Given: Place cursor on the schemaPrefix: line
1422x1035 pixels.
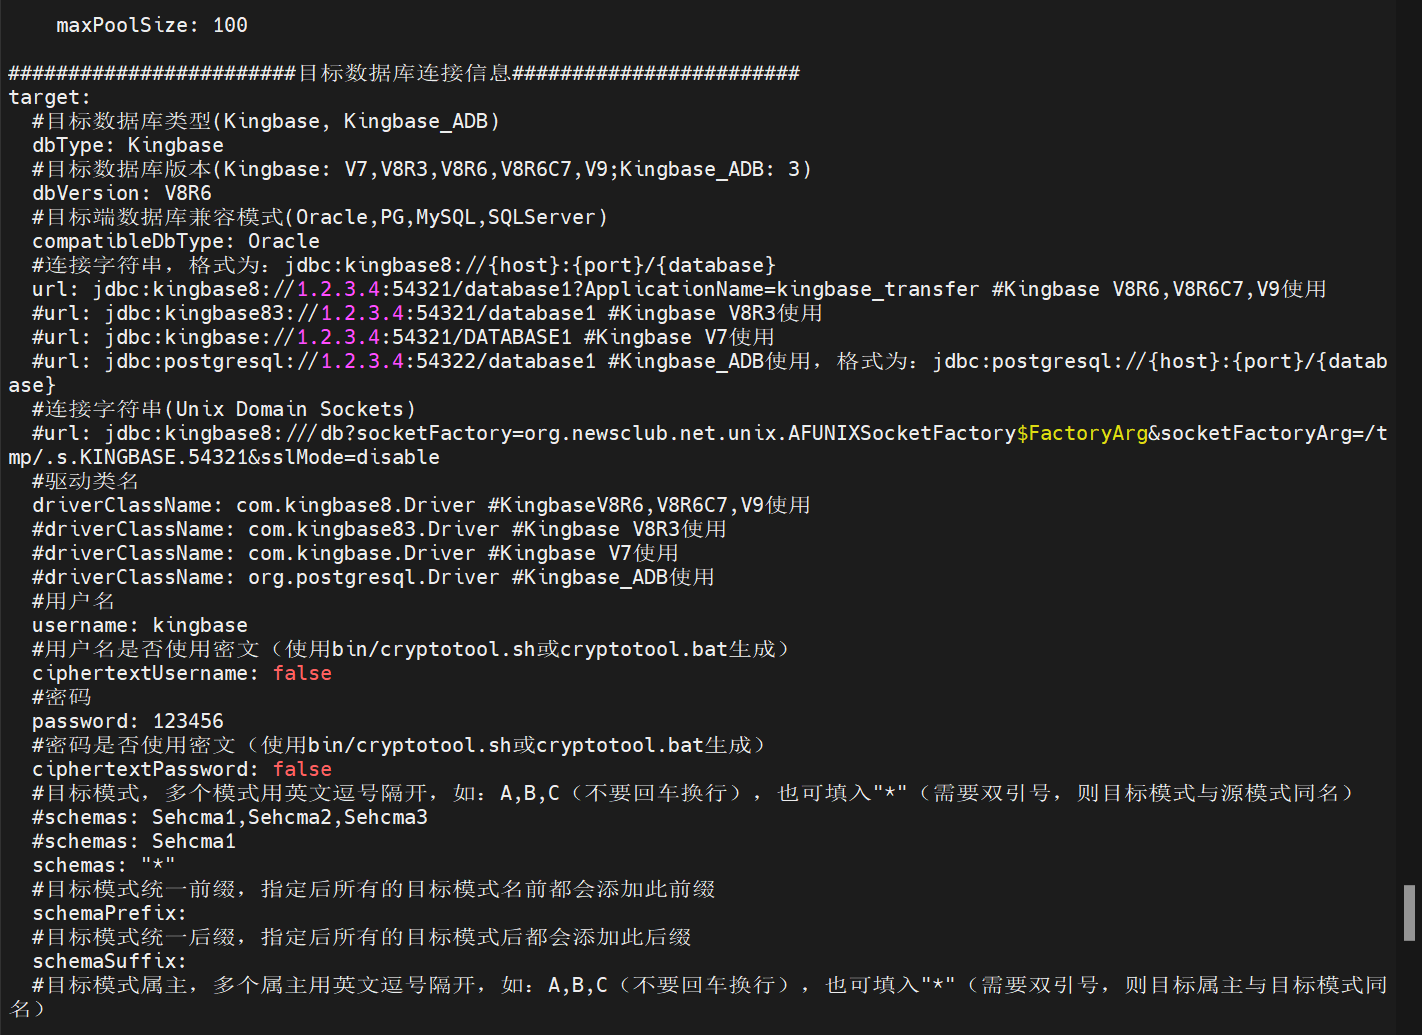Looking at the screenshot, I should click(x=109, y=913).
